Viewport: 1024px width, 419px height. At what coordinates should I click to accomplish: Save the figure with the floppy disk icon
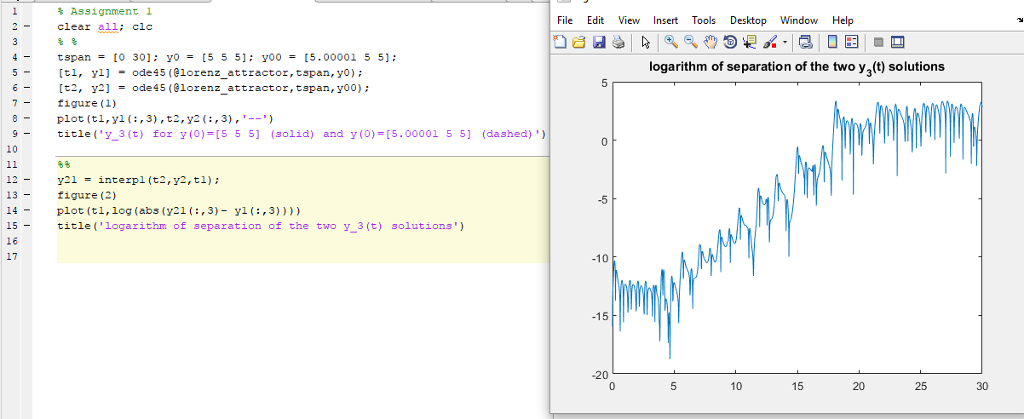[x=599, y=42]
